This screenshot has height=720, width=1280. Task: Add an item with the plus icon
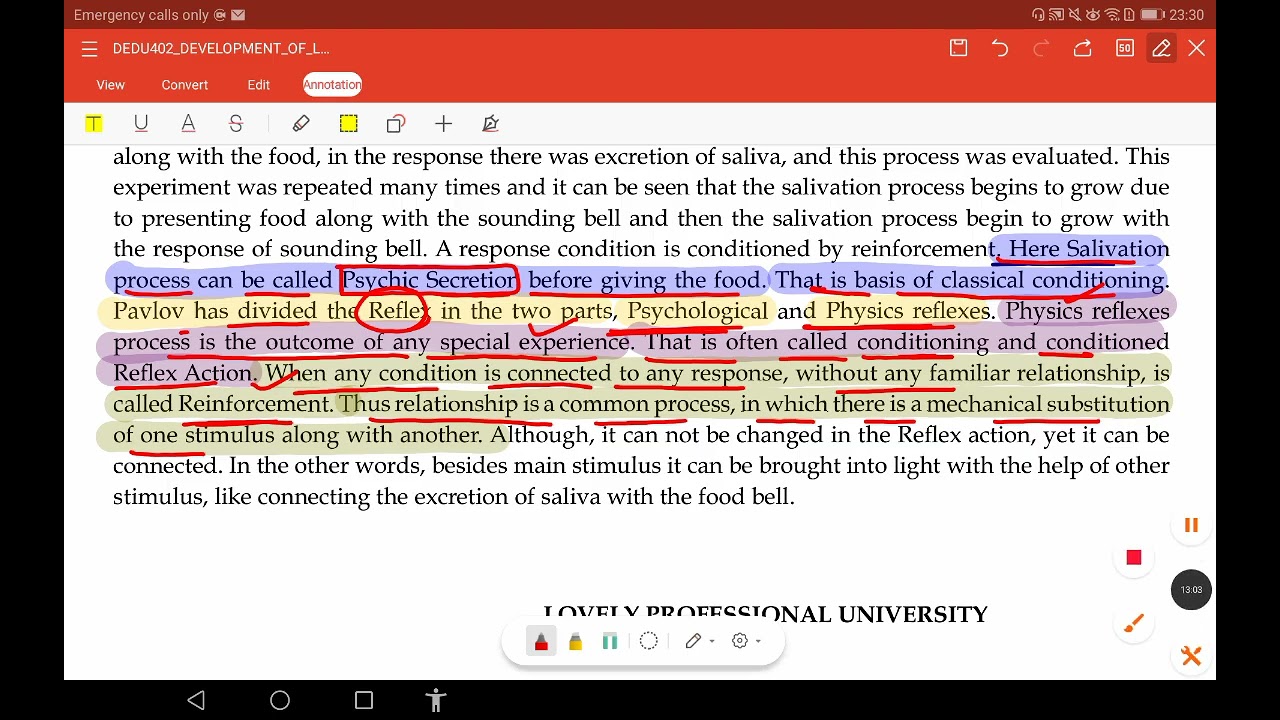[x=443, y=124]
